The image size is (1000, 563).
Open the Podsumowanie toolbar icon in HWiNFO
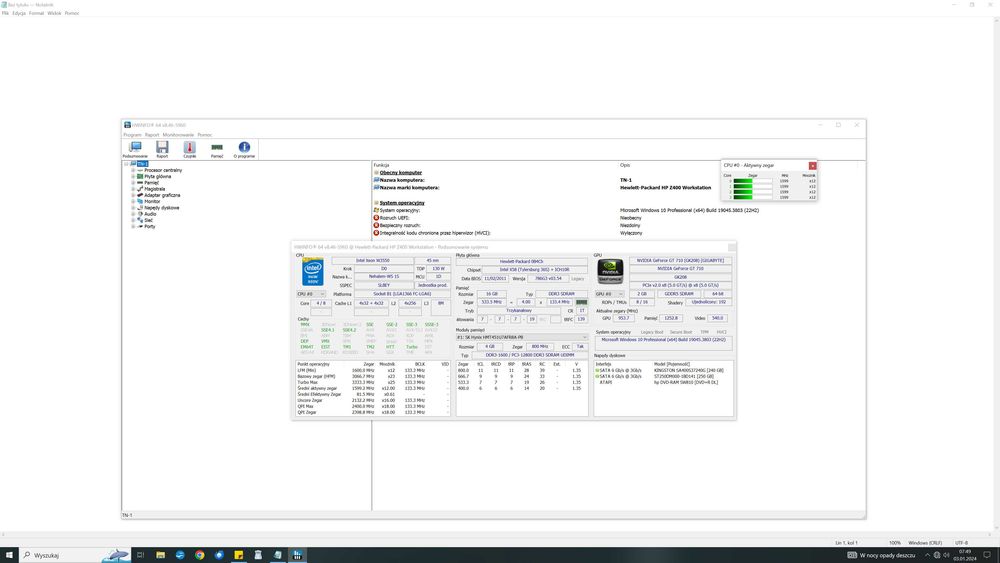(135, 147)
